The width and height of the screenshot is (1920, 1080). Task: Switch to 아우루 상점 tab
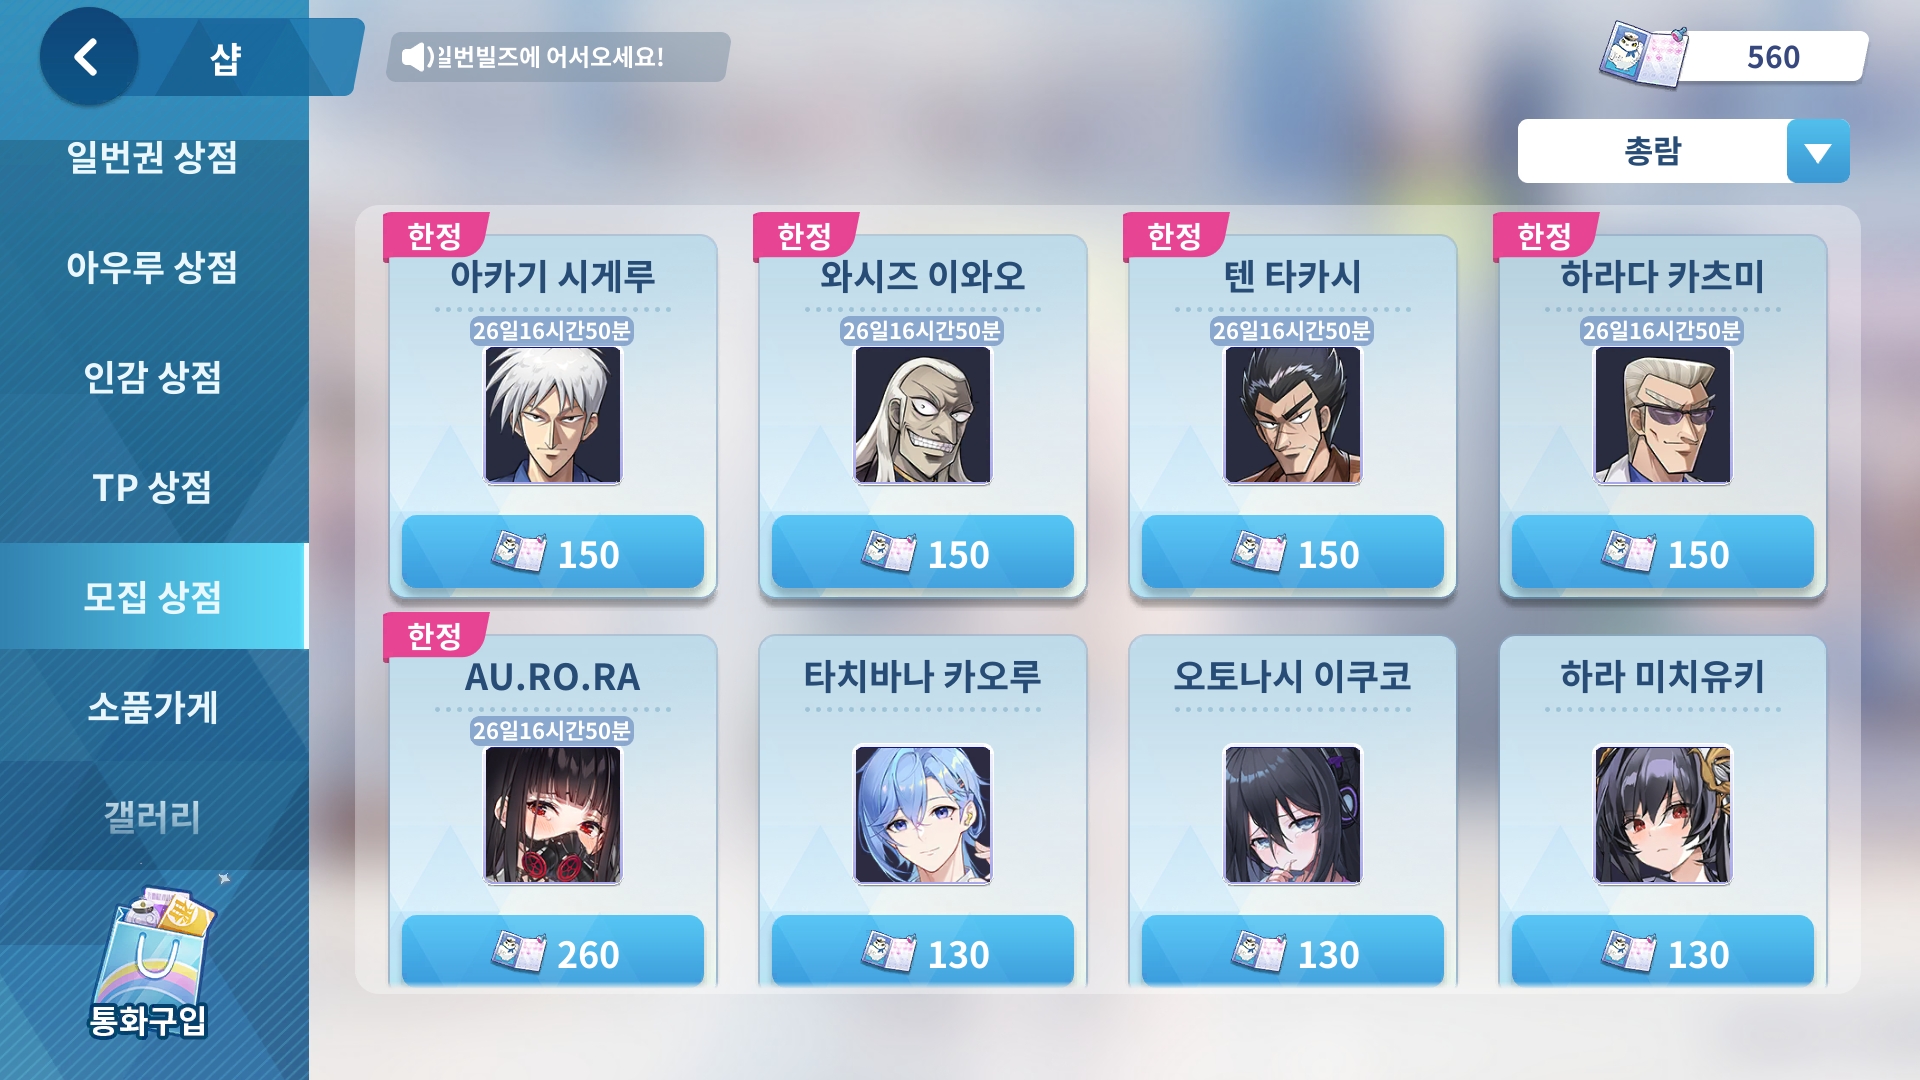click(152, 267)
